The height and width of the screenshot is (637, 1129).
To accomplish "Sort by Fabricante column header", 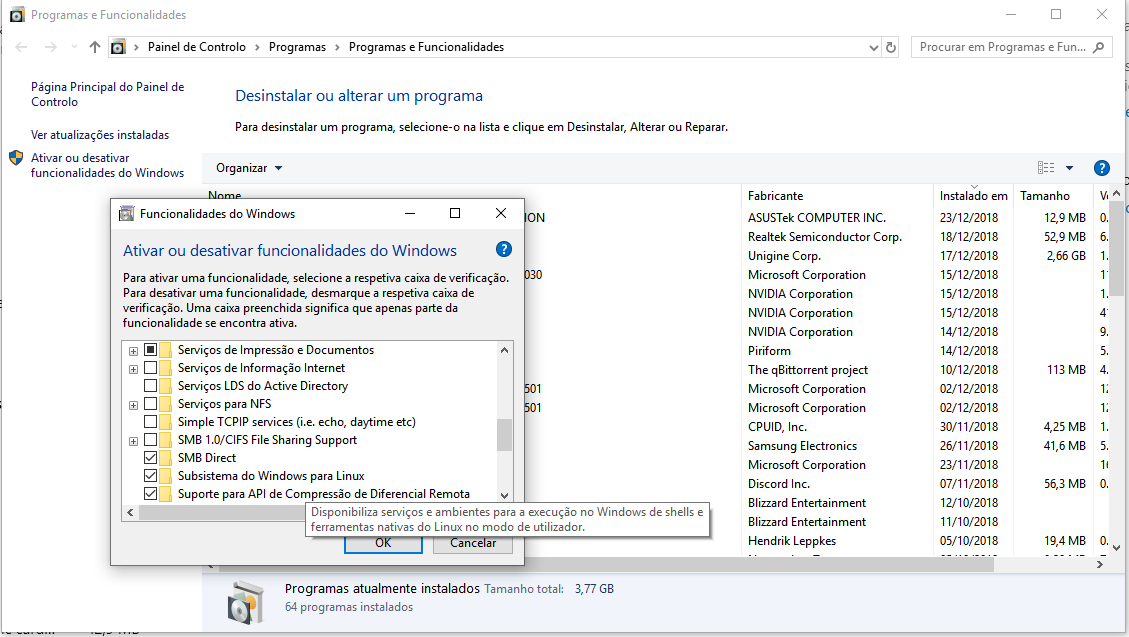I will point(837,196).
